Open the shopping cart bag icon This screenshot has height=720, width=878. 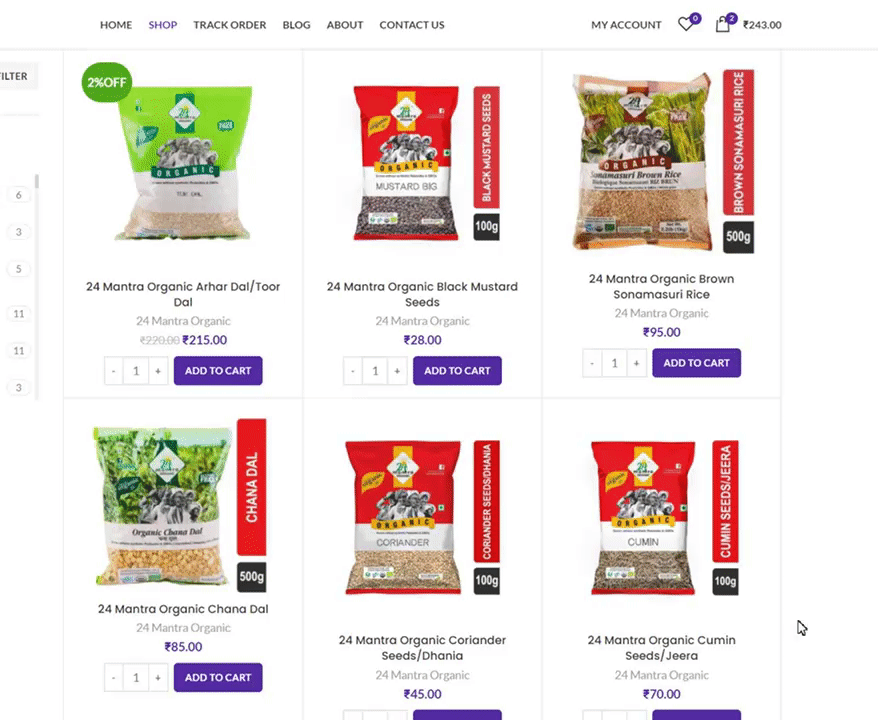722,24
